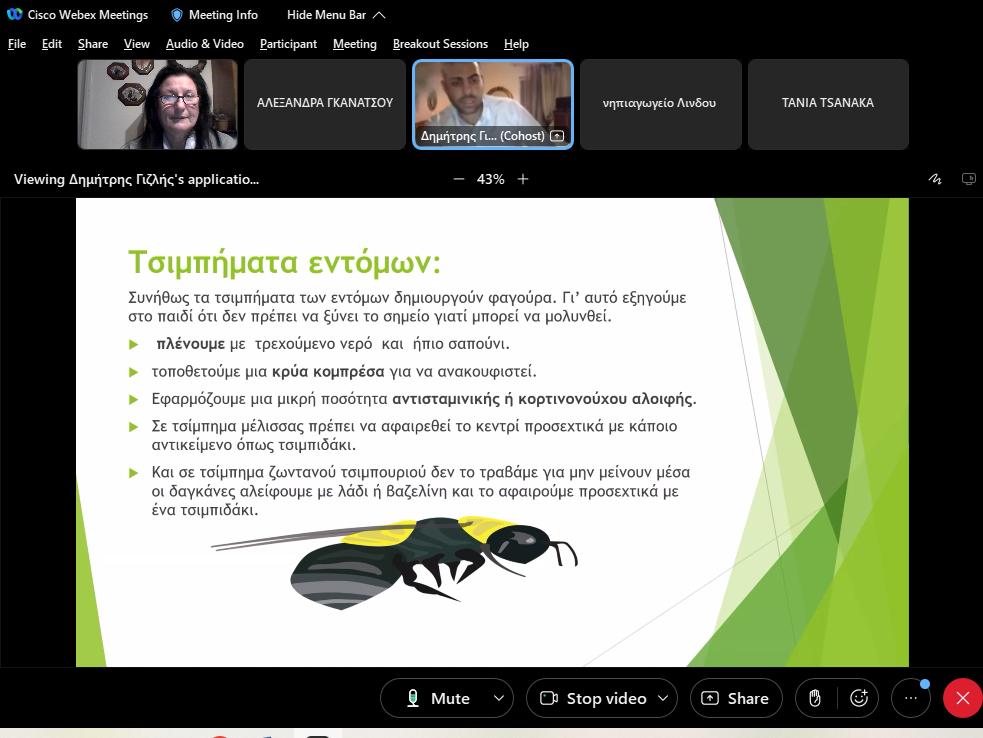The height and width of the screenshot is (738, 983).
Task: Click the shared screen layout icon
Action: click(x=968, y=179)
